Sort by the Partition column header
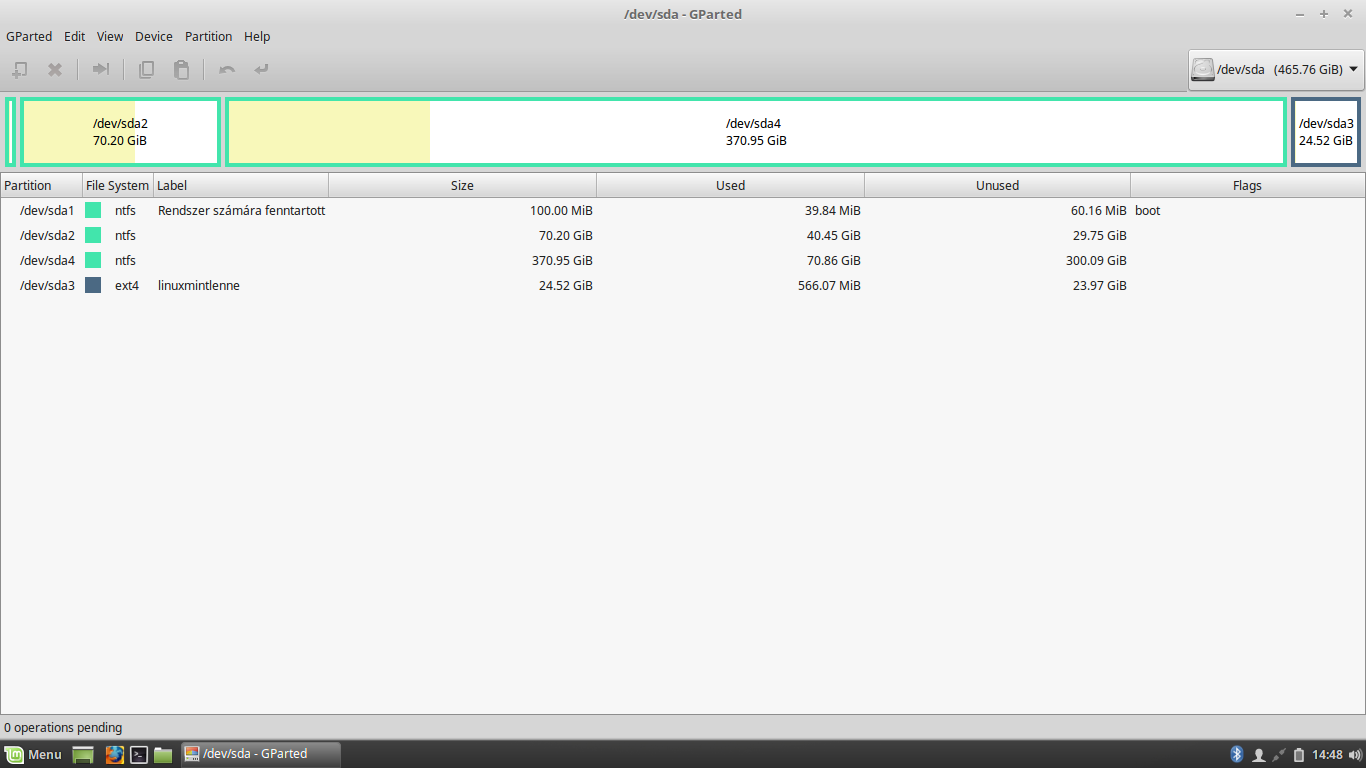1366x768 pixels. (41, 185)
